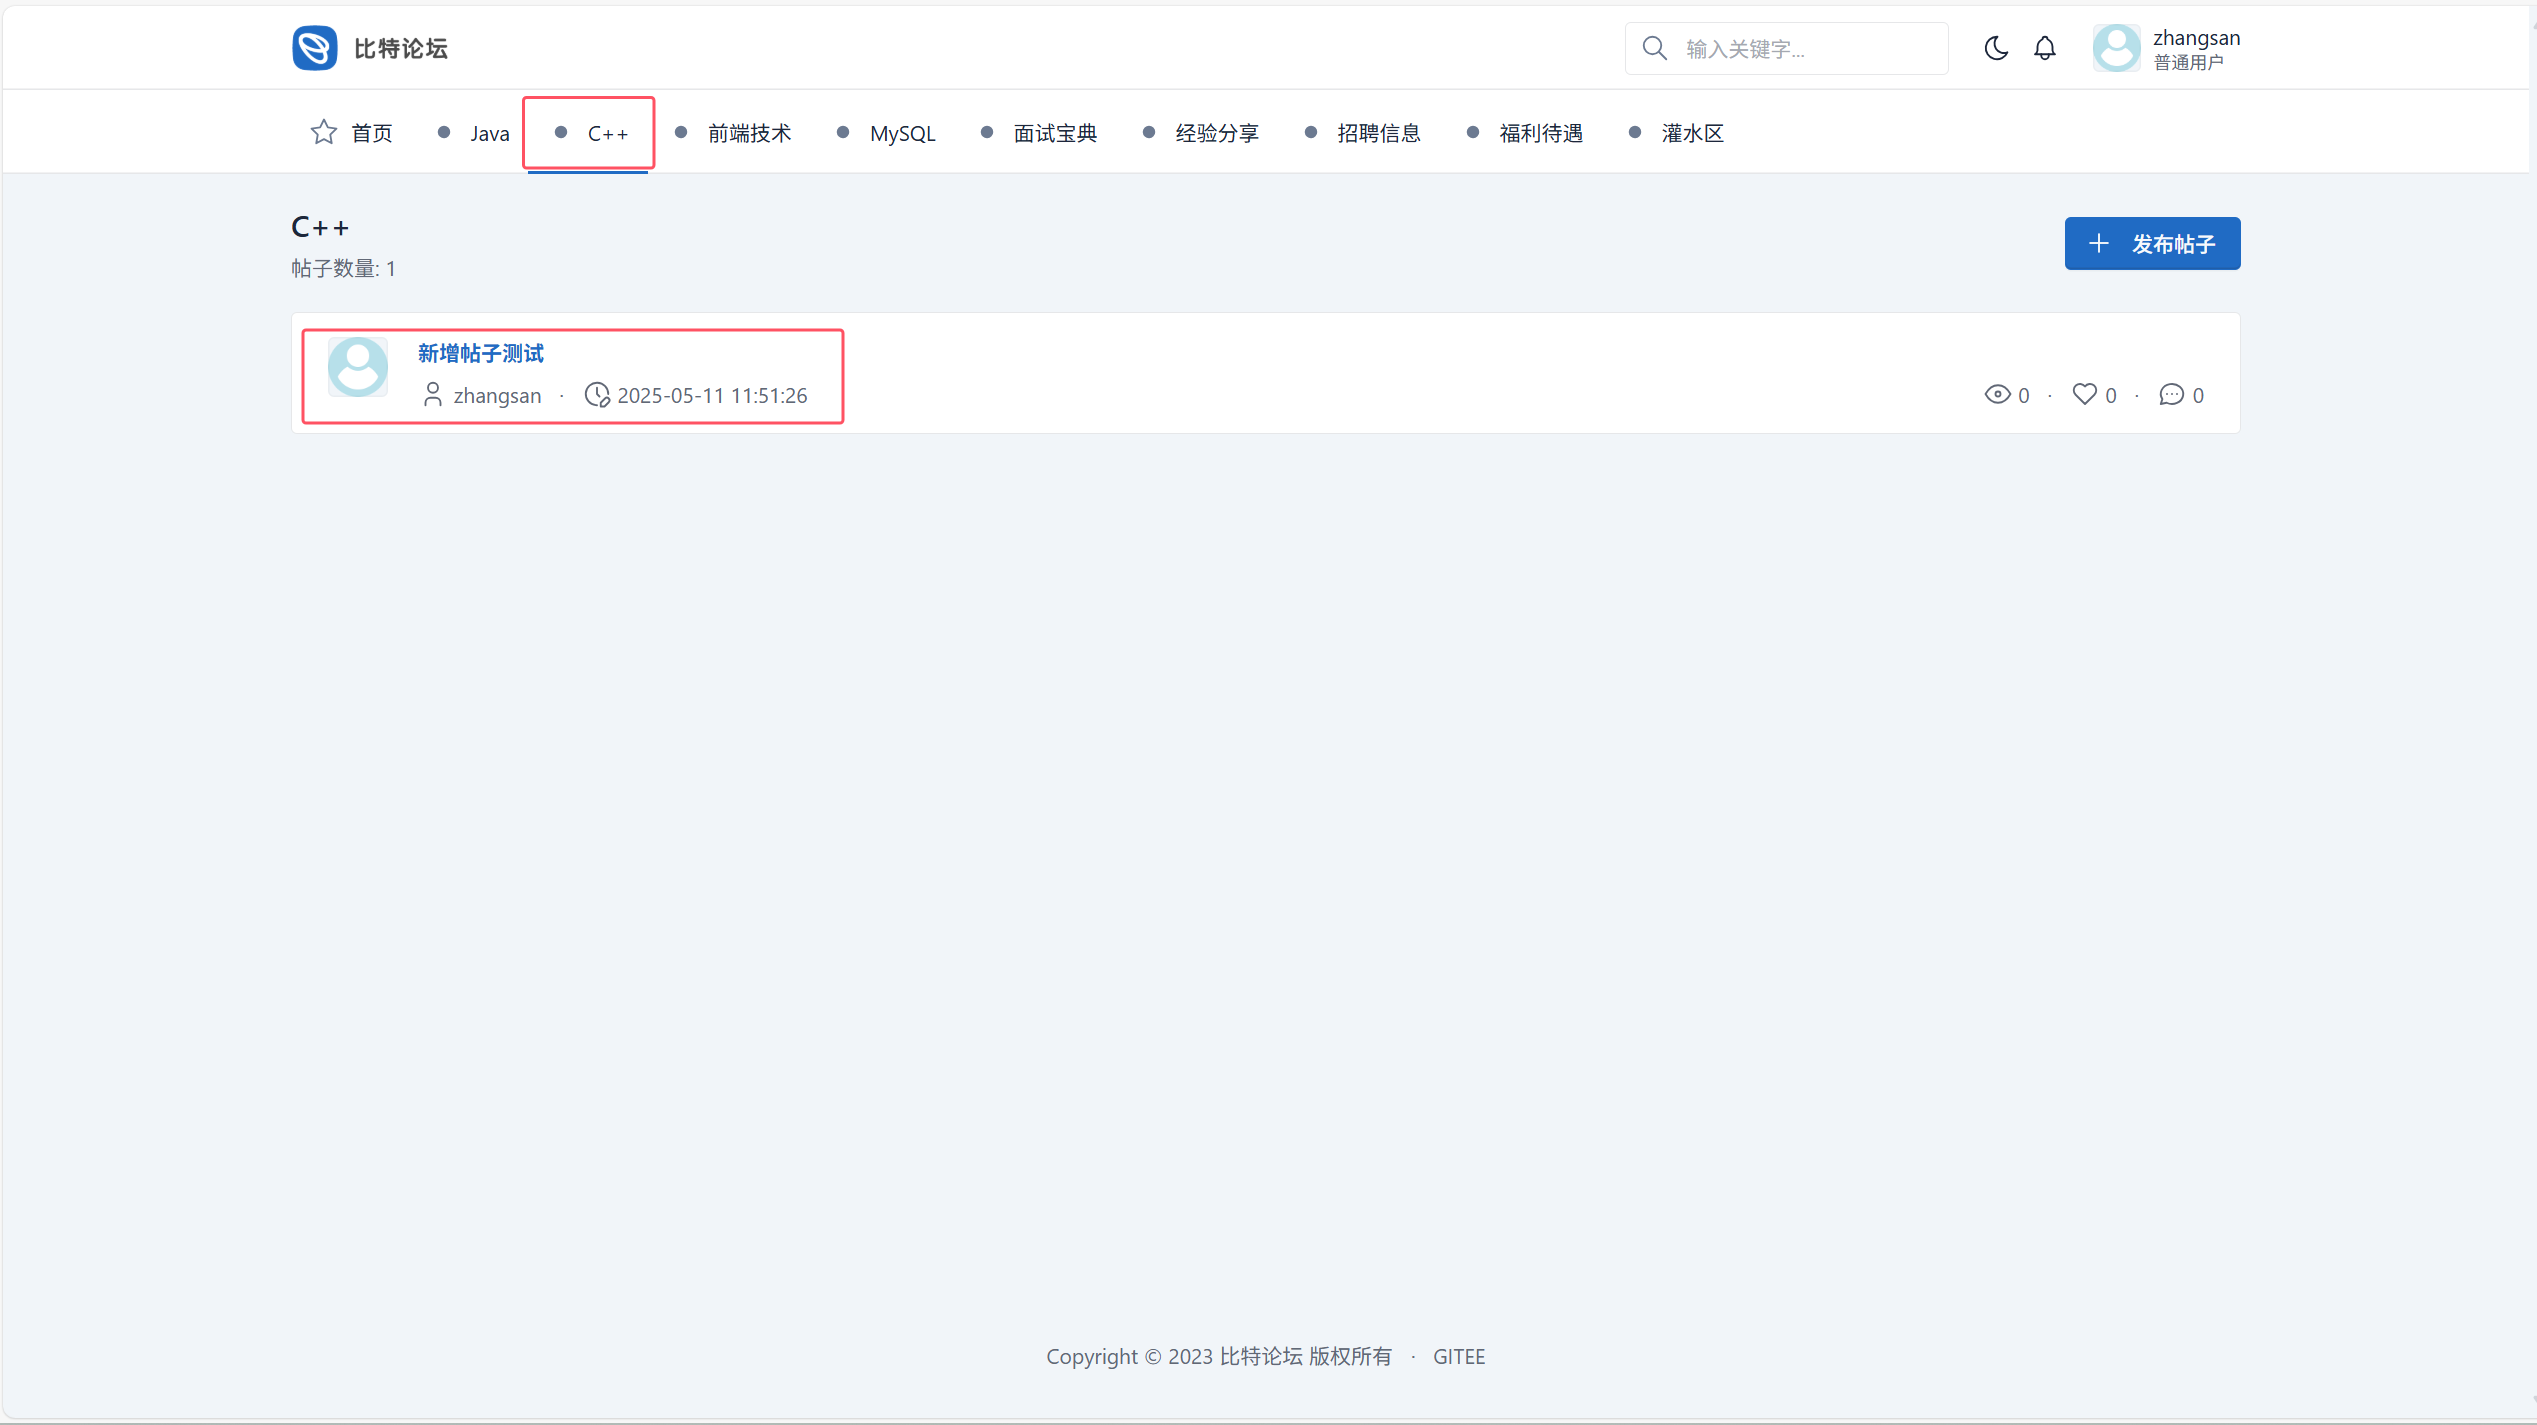Click the search magnifier icon
2537x1425 pixels.
[1654, 48]
